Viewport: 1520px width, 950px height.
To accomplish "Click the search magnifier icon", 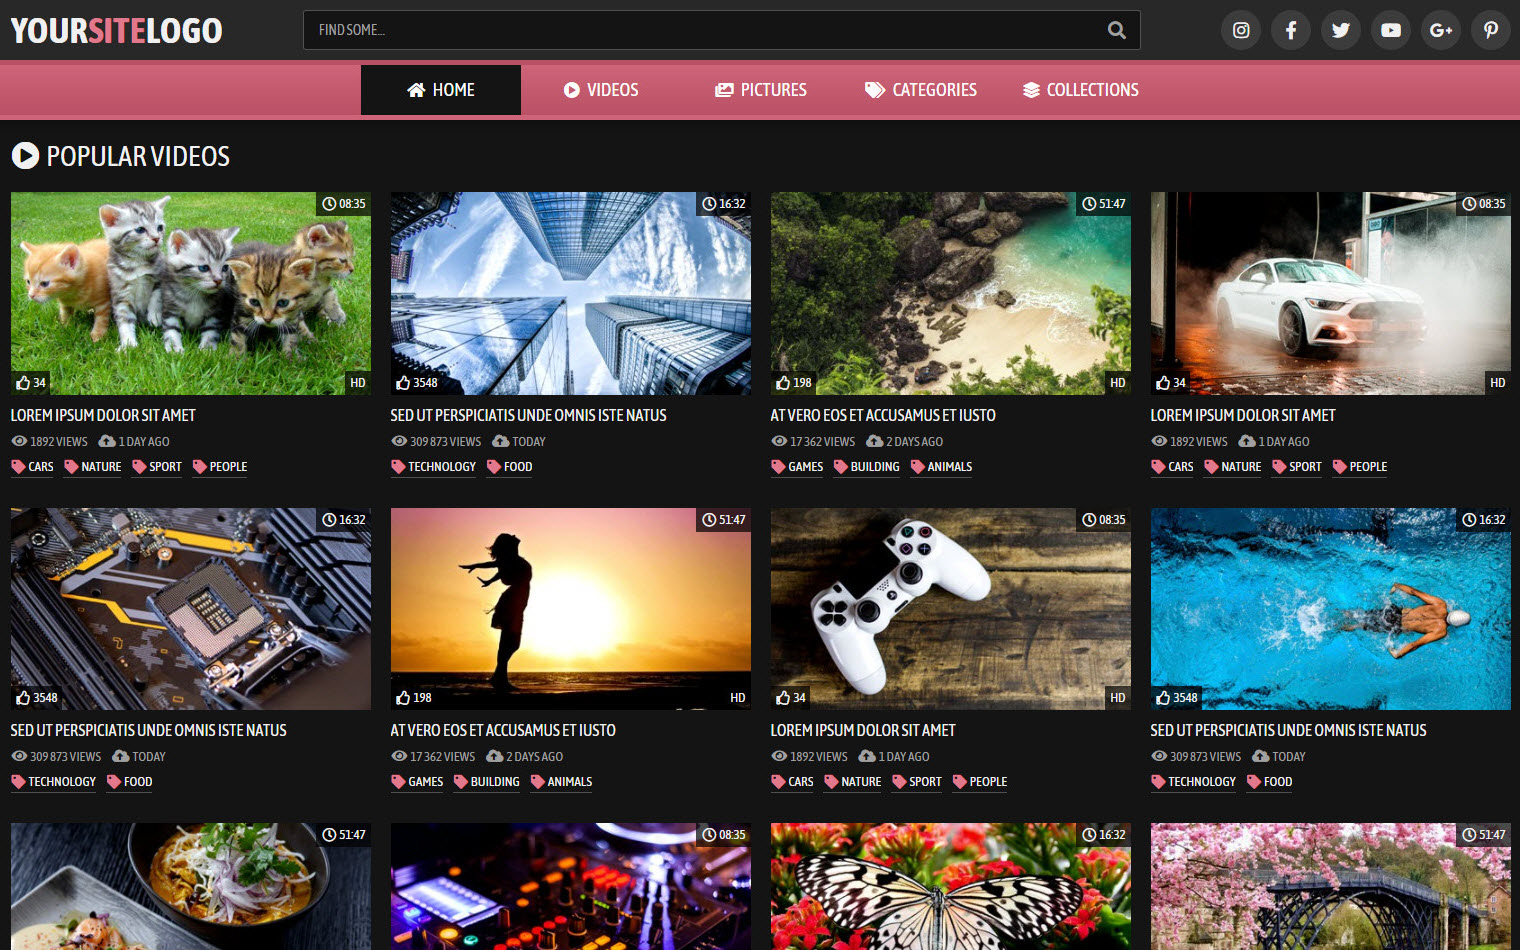I will (1117, 30).
